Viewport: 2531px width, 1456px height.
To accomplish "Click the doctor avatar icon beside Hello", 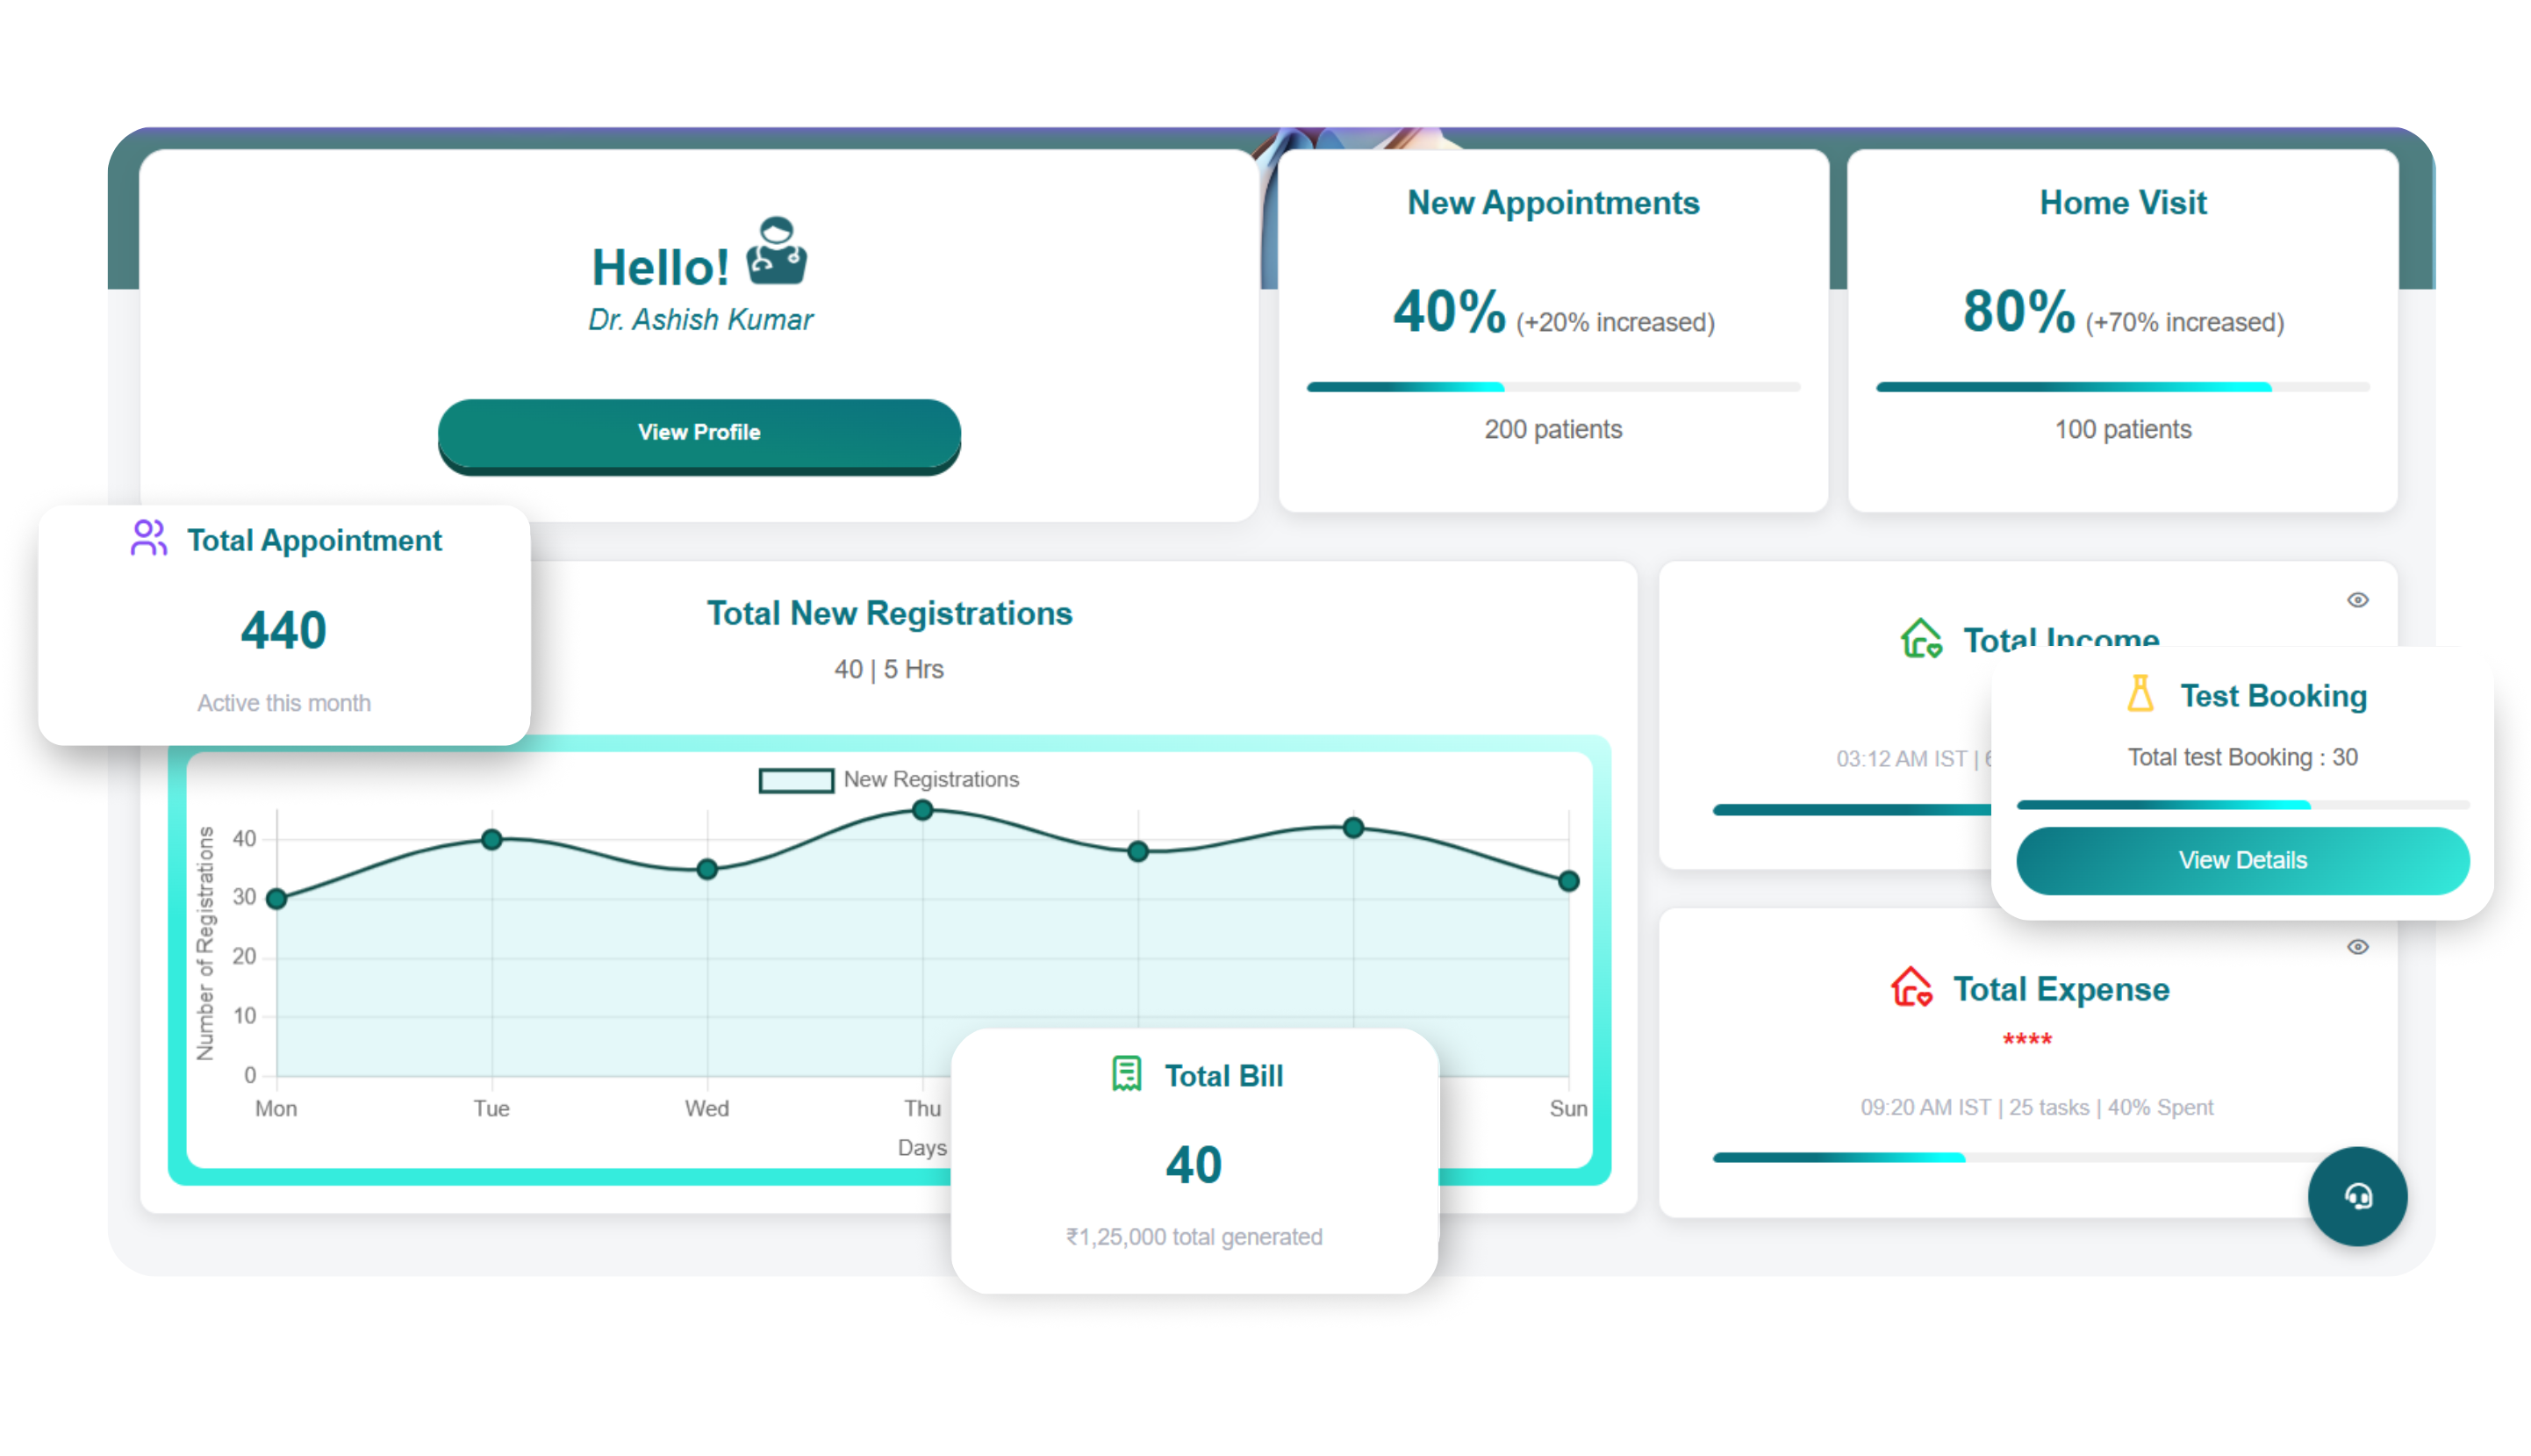I will (x=776, y=251).
